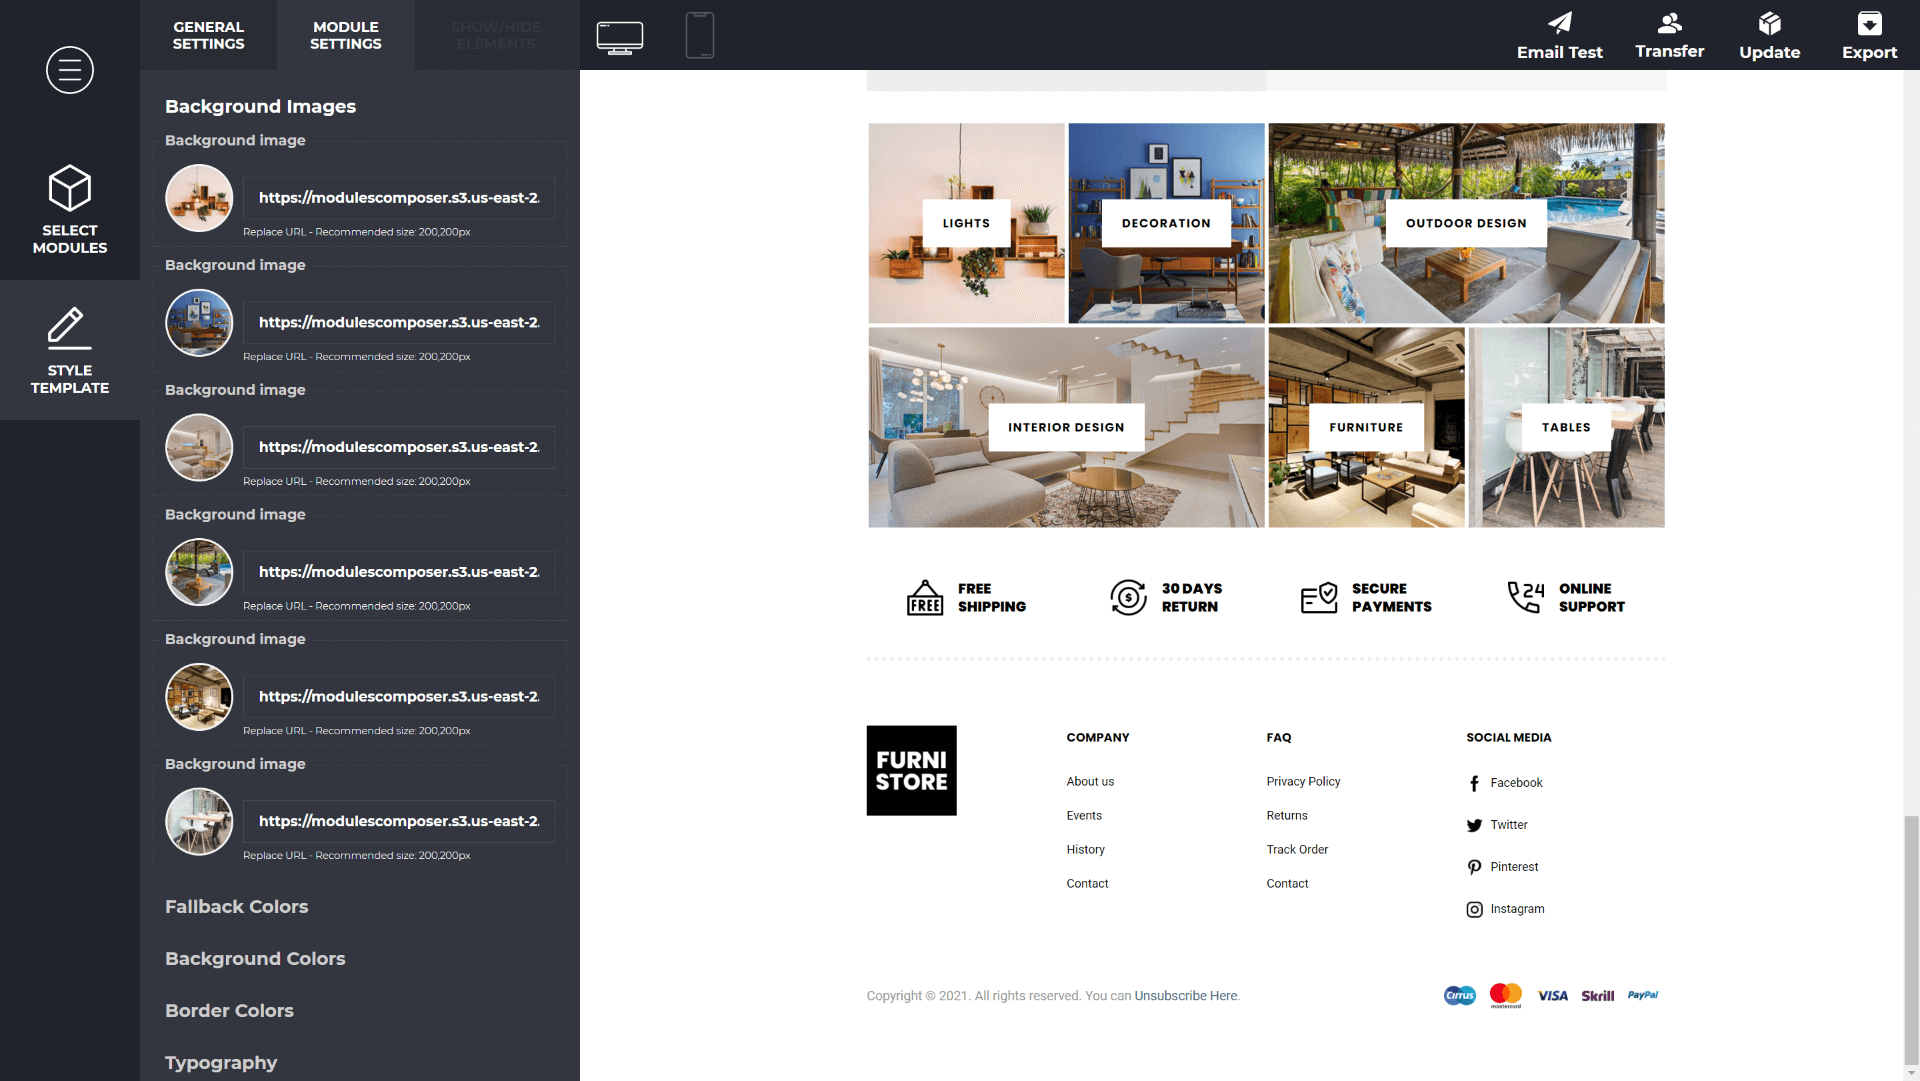Image resolution: width=1920 pixels, height=1081 pixels.
Task: Switch to the General Settings tab
Action: point(208,35)
